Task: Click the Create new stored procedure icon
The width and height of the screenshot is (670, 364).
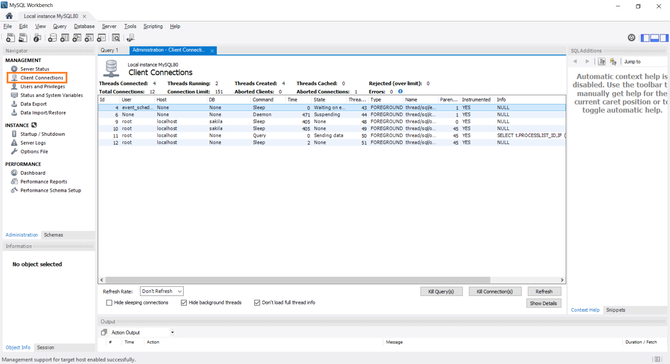Action: coord(89,38)
